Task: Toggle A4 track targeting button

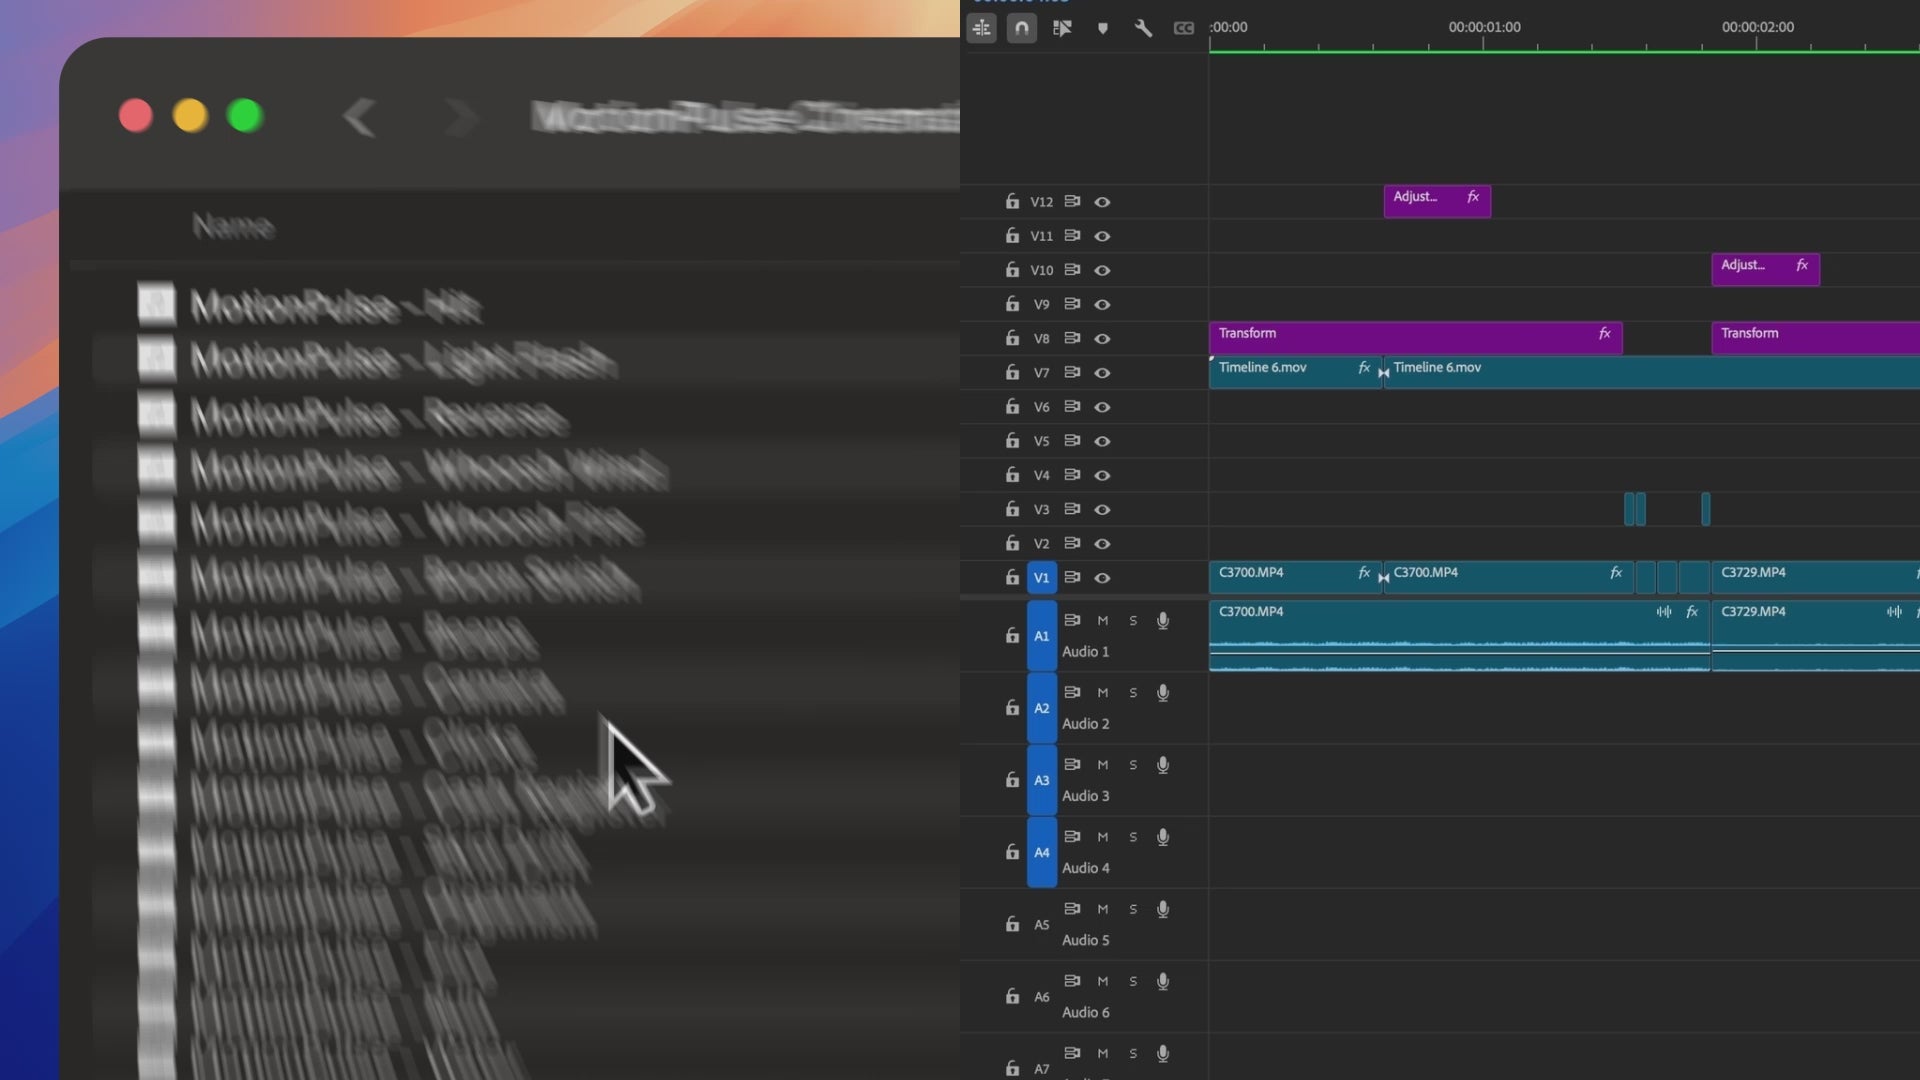Action: tap(1041, 852)
